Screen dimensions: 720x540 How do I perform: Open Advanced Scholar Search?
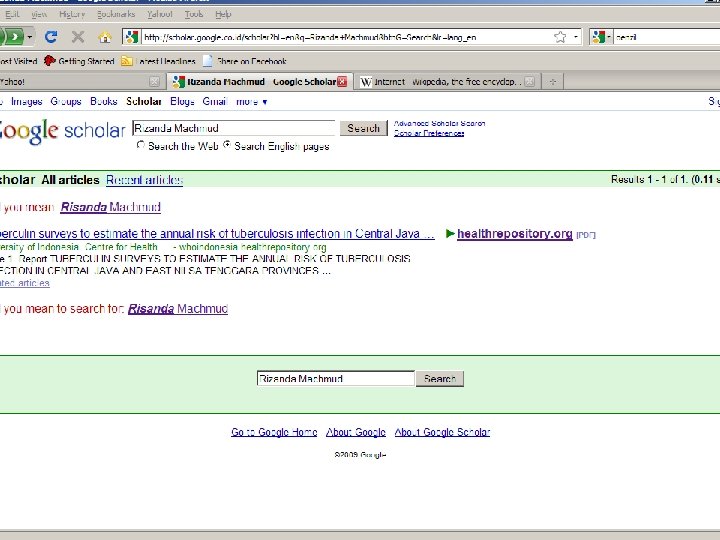439,123
